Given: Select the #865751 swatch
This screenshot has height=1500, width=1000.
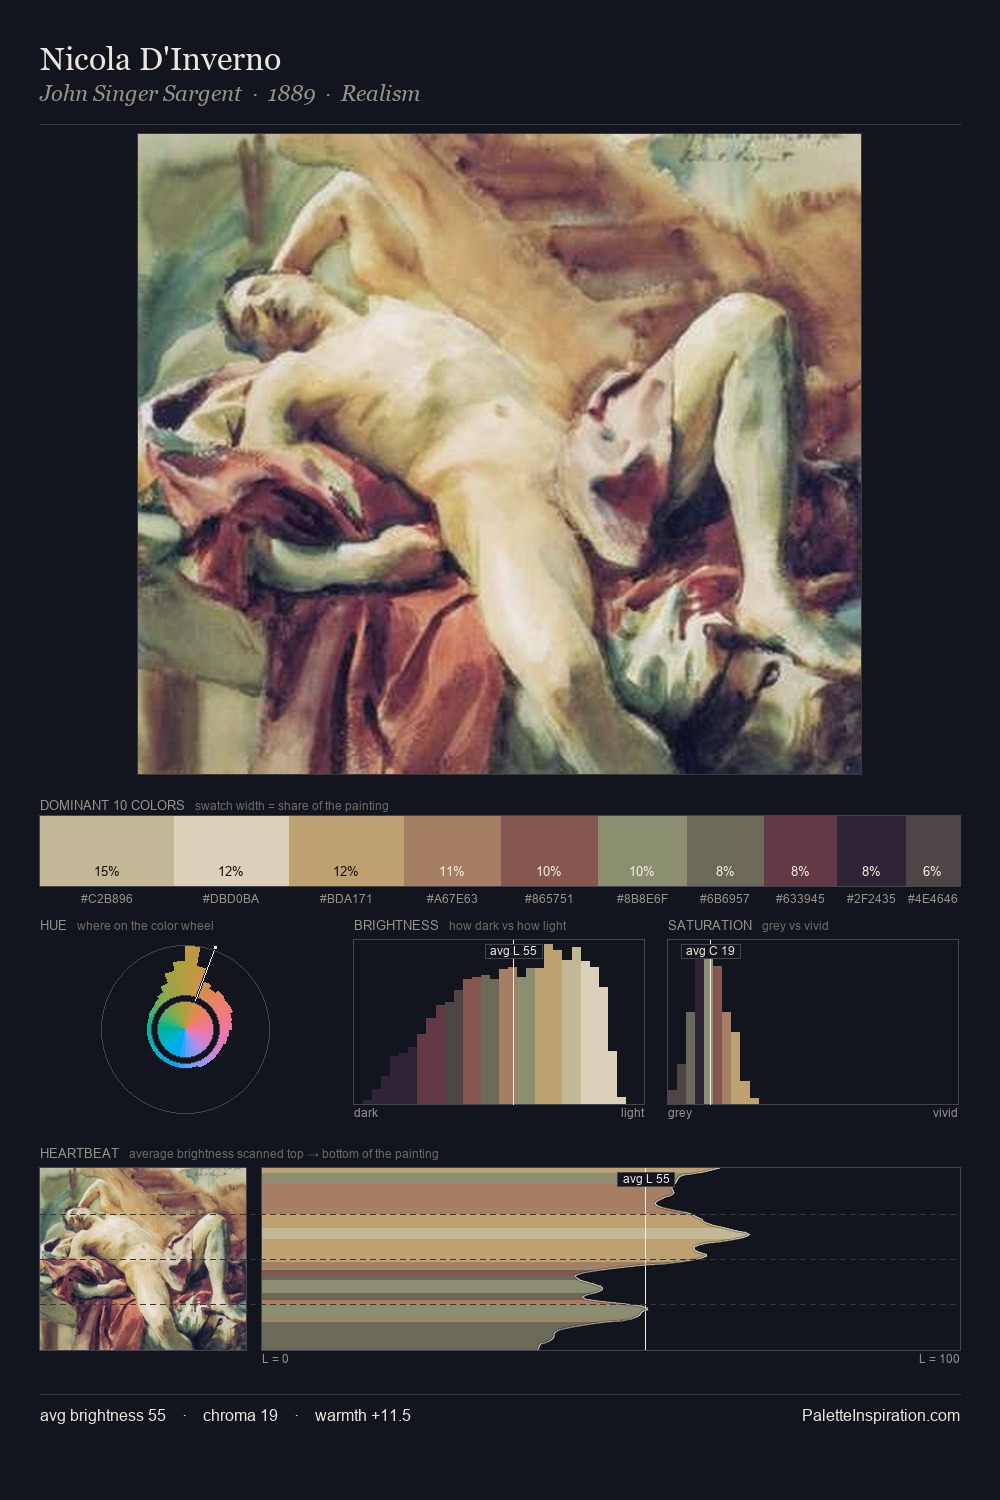Looking at the screenshot, I should coord(549,851).
